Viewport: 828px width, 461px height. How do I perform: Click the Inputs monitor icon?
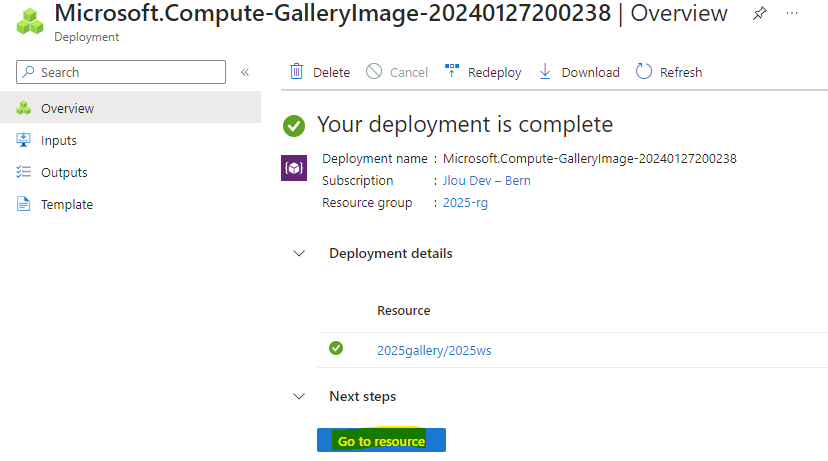coord(23,140)
